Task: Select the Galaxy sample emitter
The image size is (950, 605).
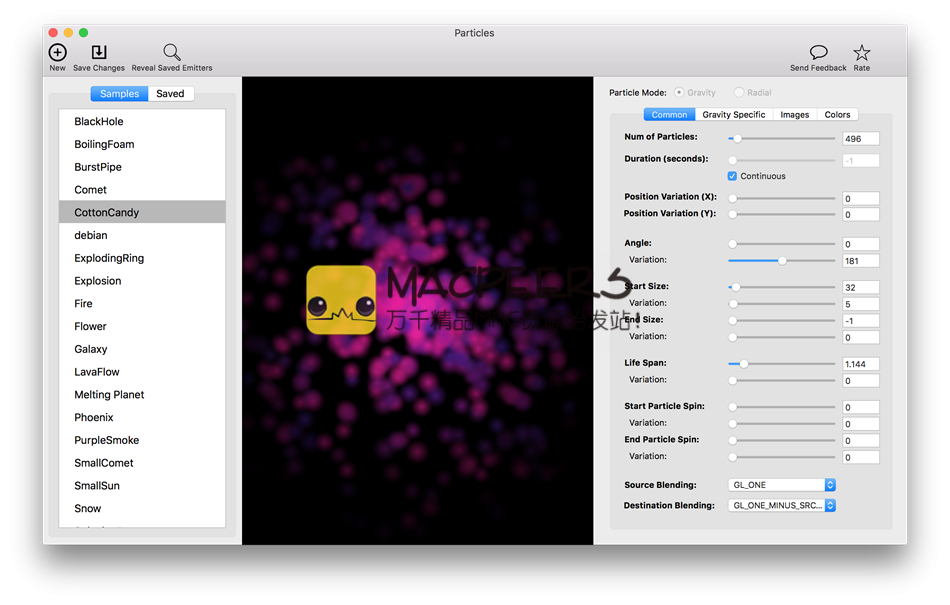Action: 91,349
